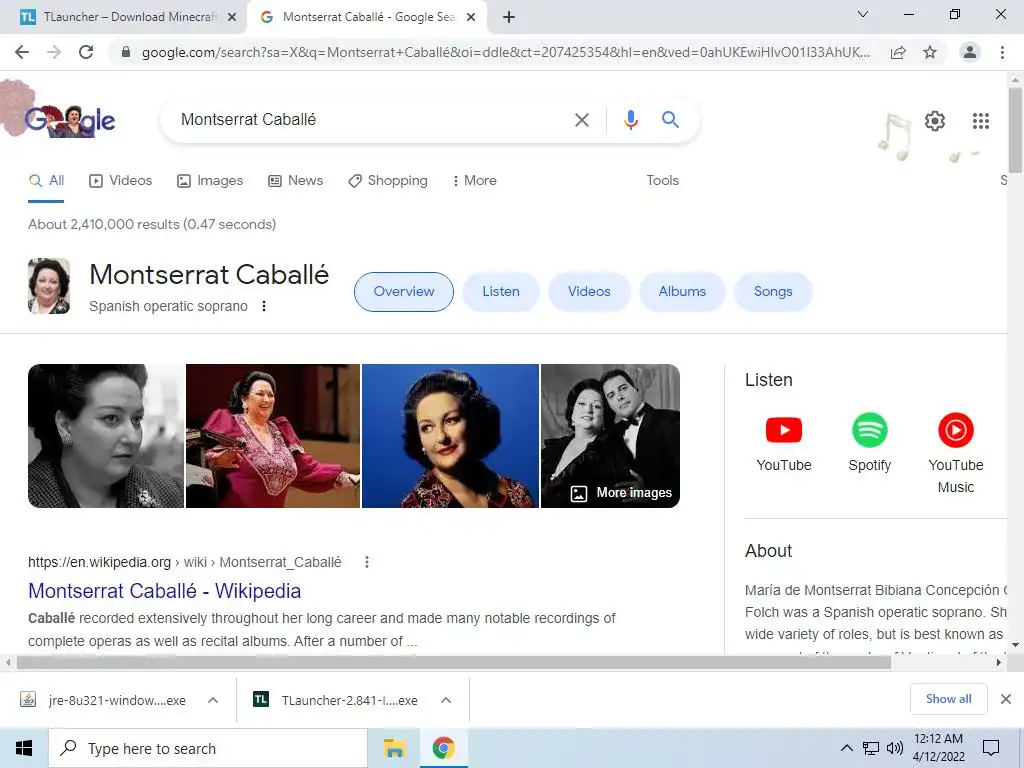The width and height of the screenshot is (1024, 768).
Task: Click Show all downloads button
Action: pyautogui.click(x=948, y=699)
